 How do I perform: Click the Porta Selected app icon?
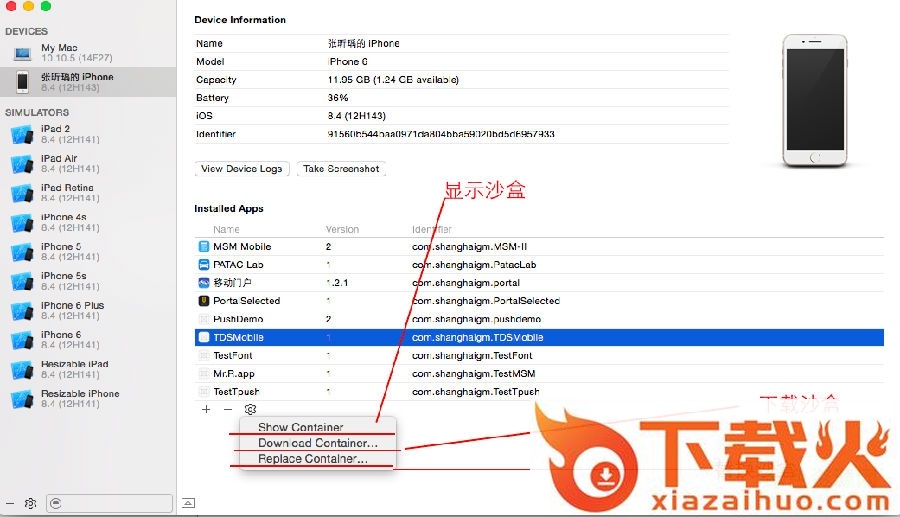point(204,301)
